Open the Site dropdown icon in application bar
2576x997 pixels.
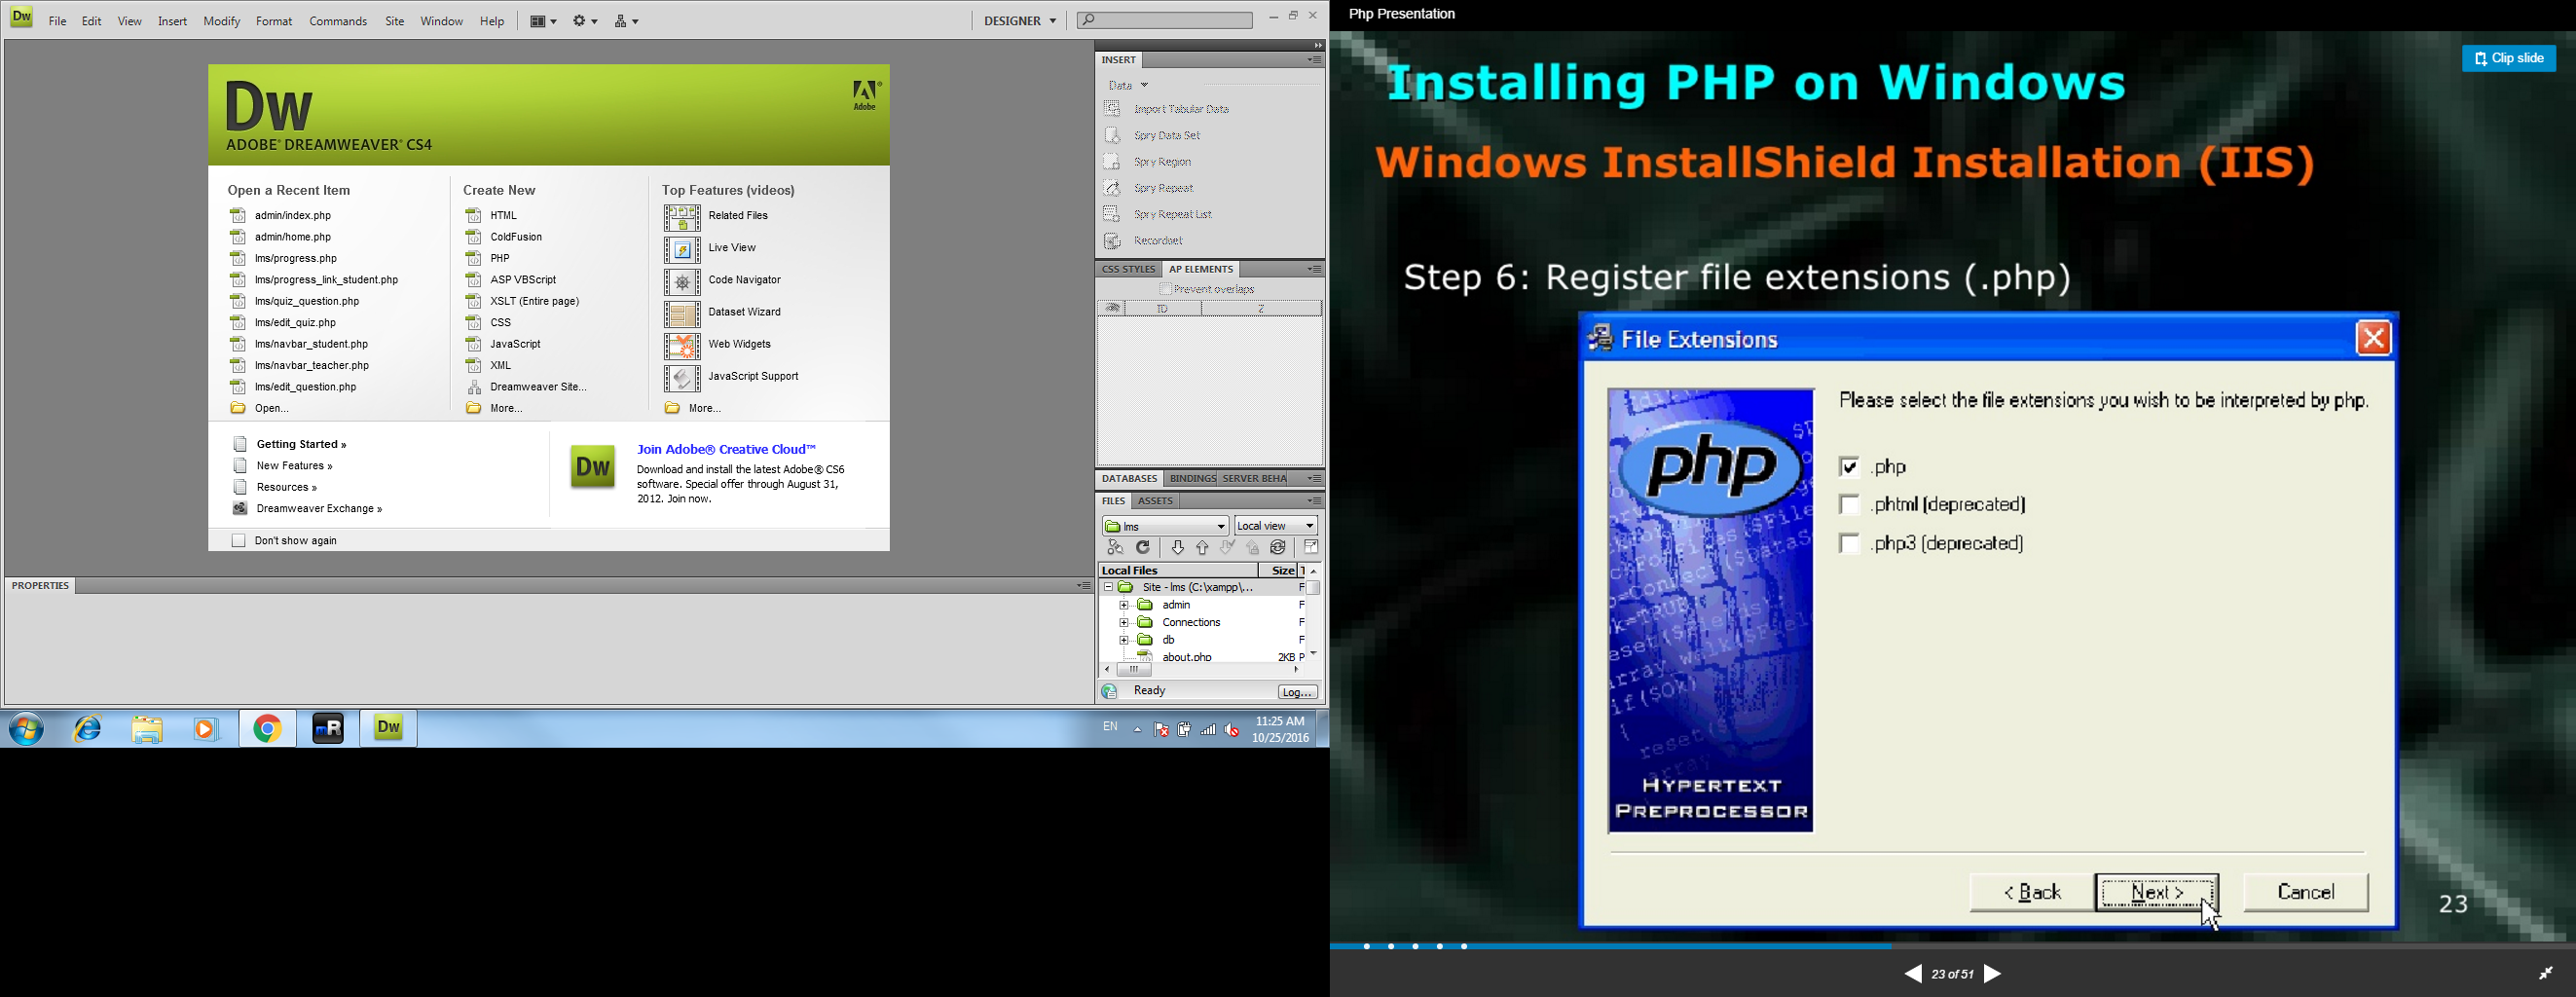click(x=627, y=21)
